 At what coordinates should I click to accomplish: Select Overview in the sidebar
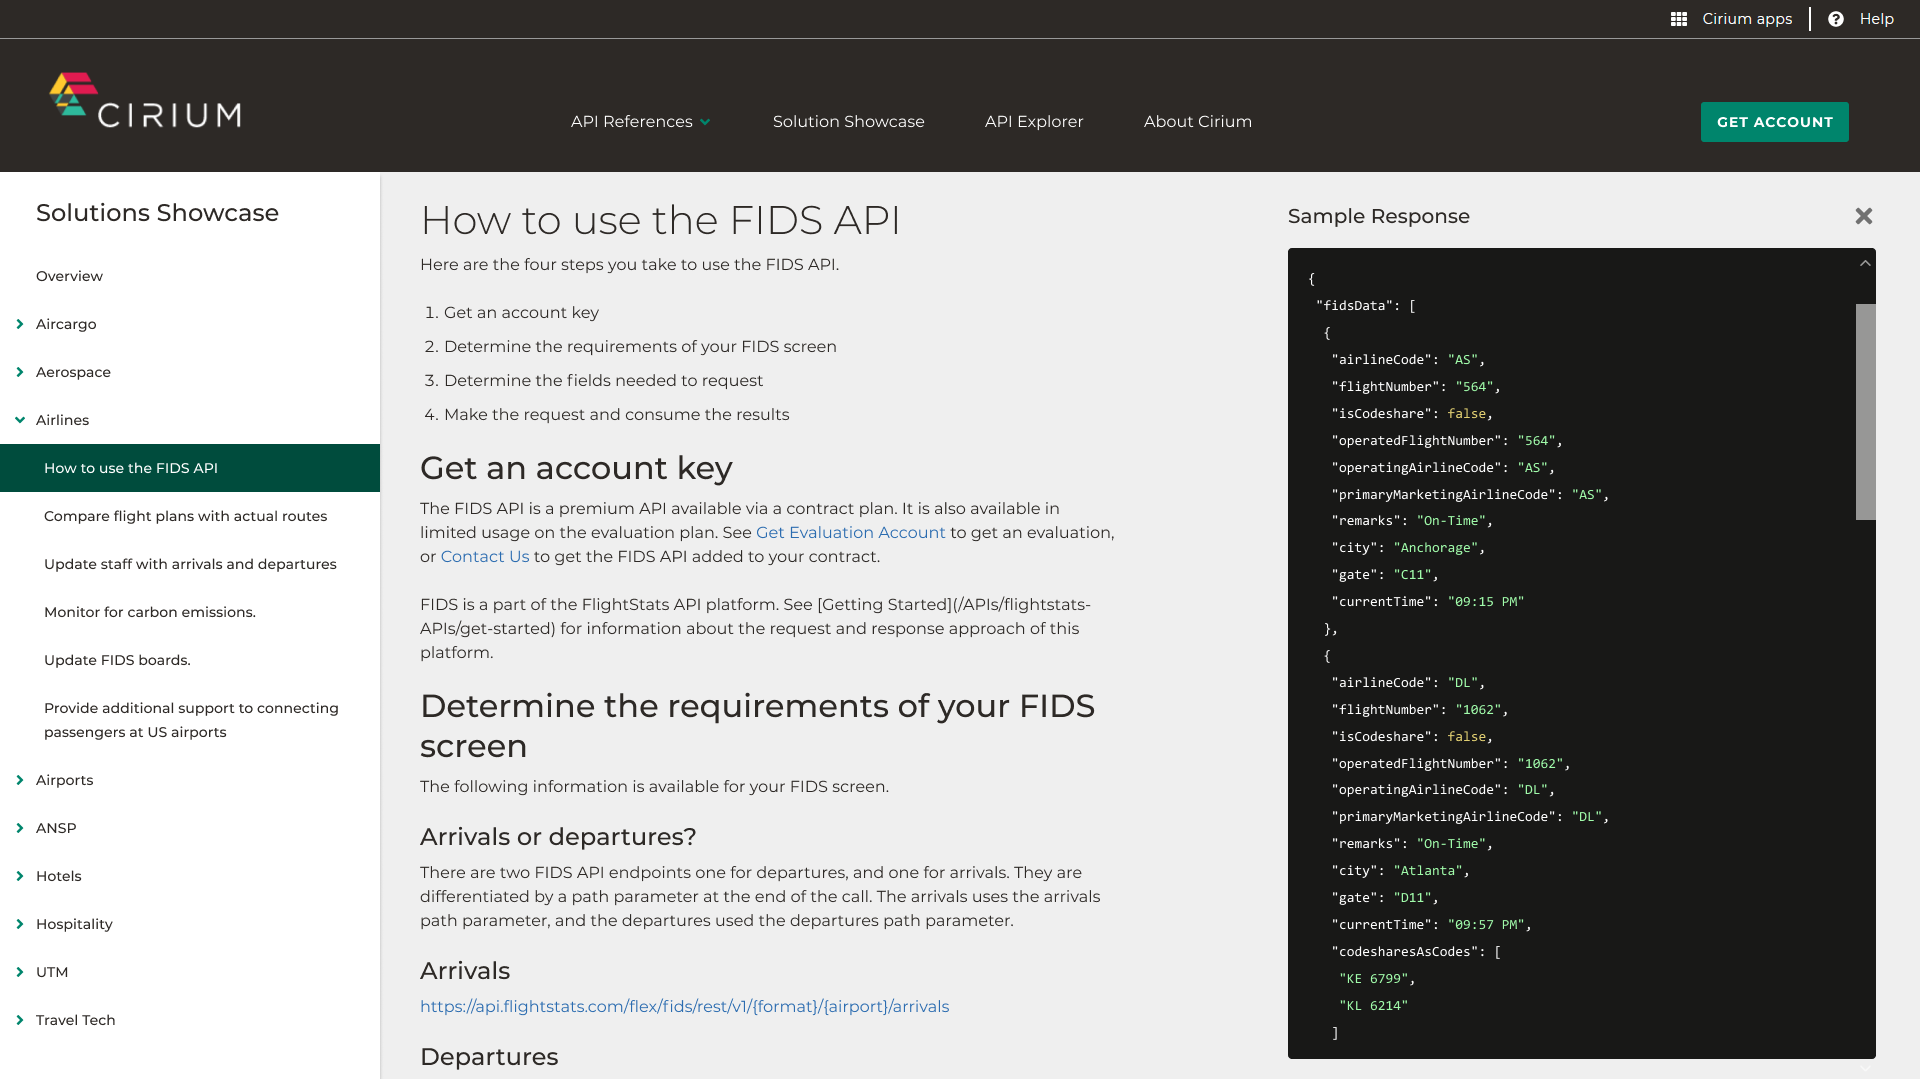pos(69,276)
